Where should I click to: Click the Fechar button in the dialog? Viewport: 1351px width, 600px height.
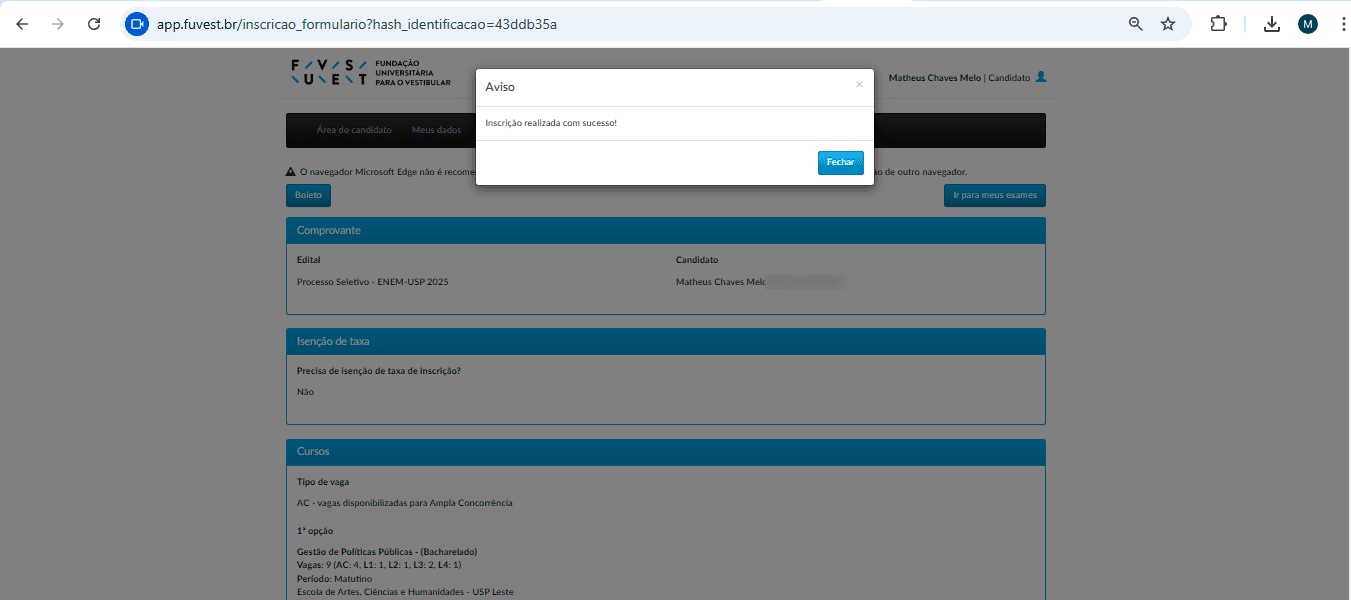(x=840, y=163)
